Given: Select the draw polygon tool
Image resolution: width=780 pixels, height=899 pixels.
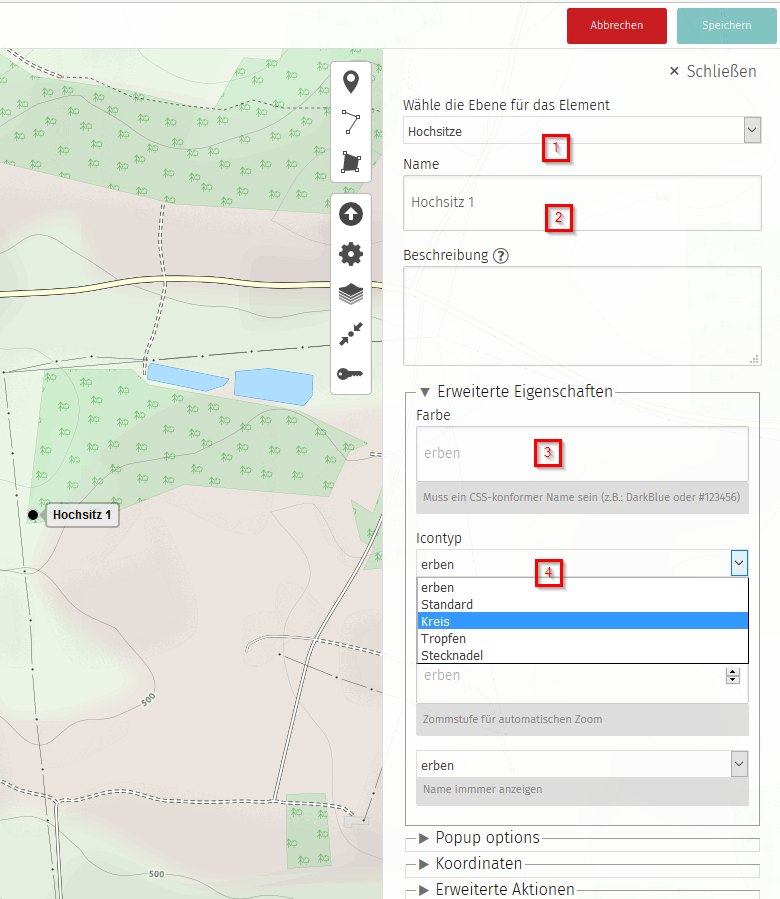Looking at the screenshot, I should coord(351,162).
